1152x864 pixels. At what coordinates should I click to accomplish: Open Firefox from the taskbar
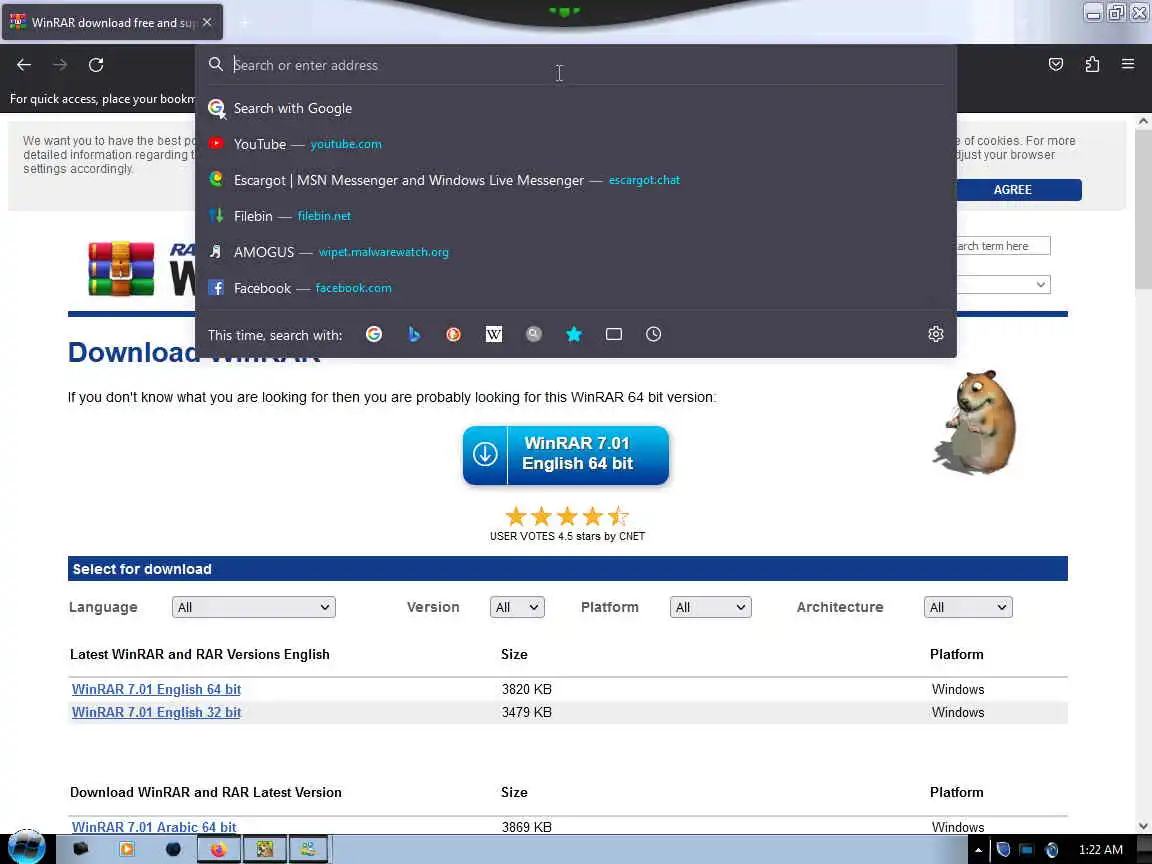218,849
